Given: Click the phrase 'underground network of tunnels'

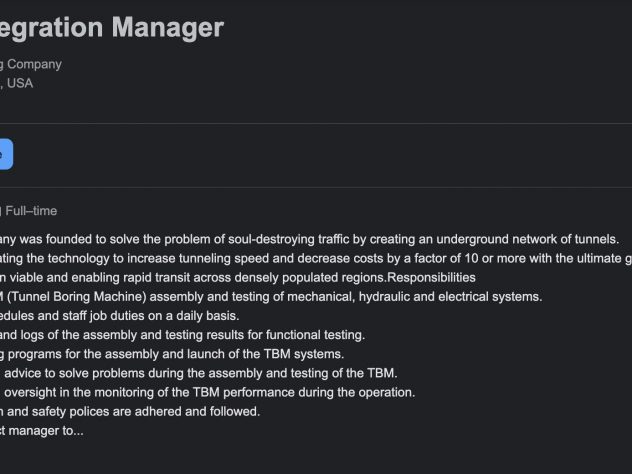Looking at the screenshot, I should [x=527, y=239].
